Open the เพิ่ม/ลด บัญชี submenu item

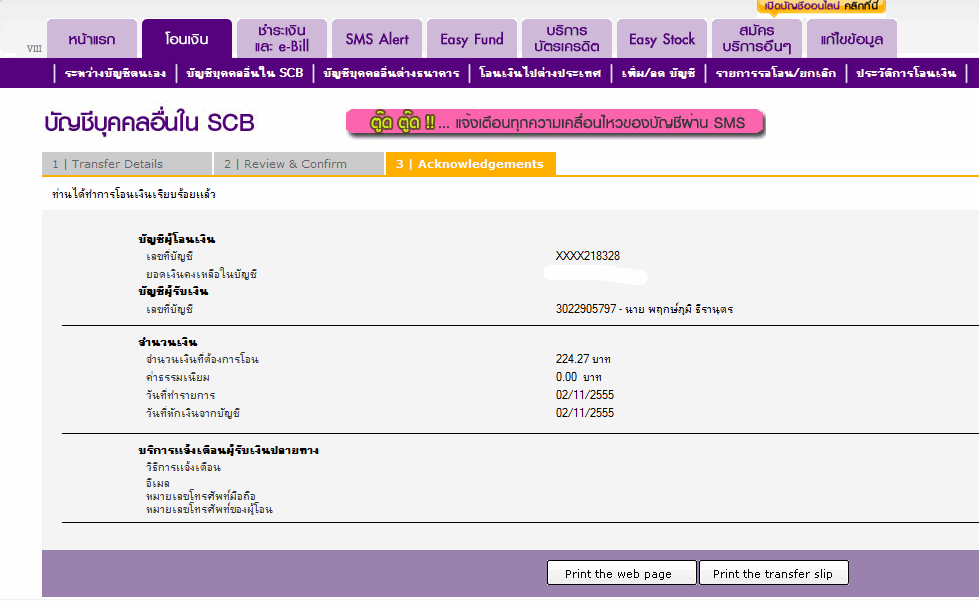tap(658, 73)
